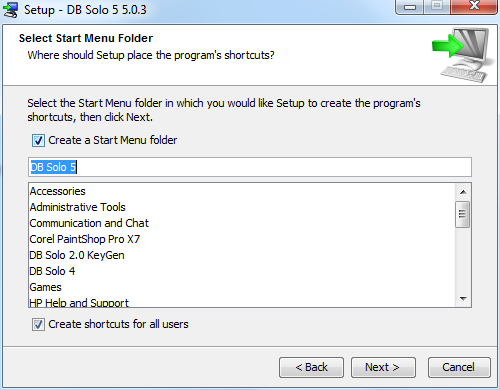Click the scroll up arrow of folder list
The image size is (500, 390).
click(463, 192)
